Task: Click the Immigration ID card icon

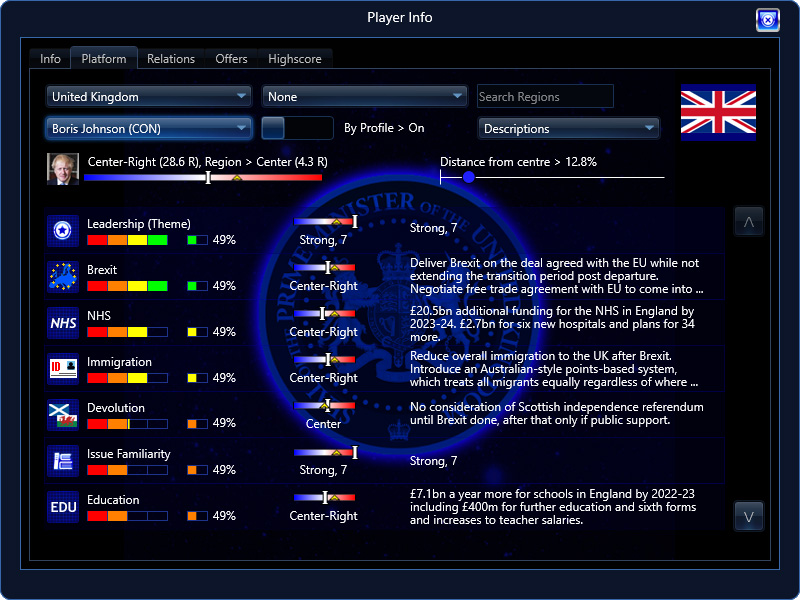Action: pos(62,370)
